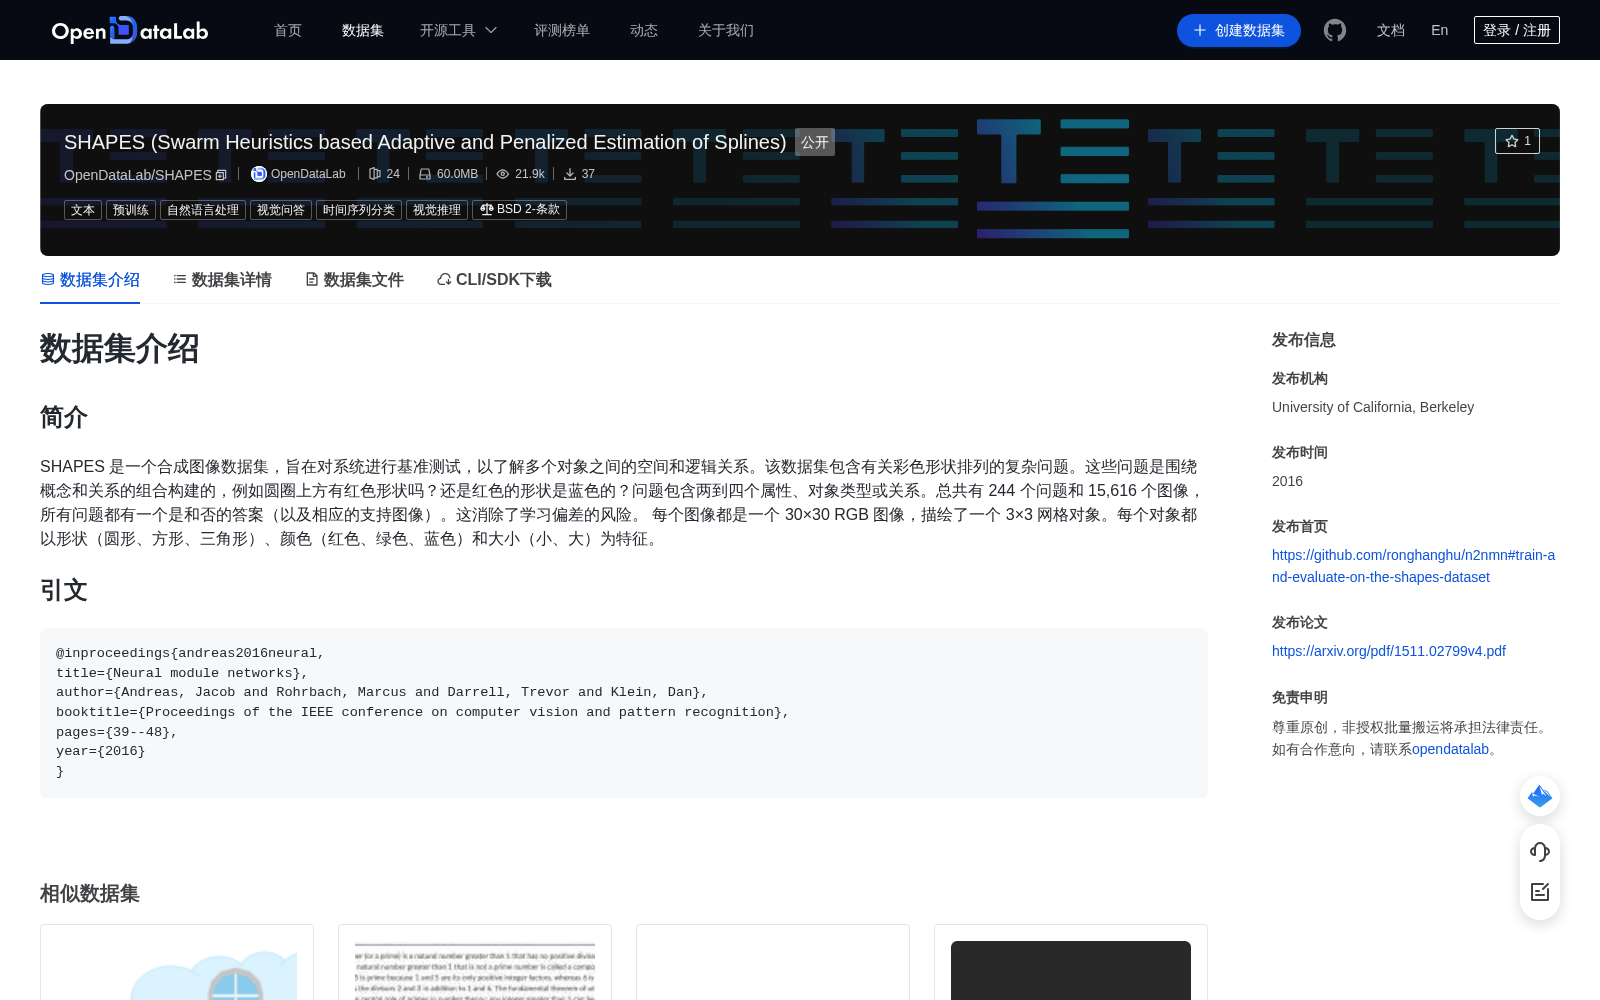The width and height of the screenshot is (1600, 1000).
Task: Click the BibTeX citation code block
Action: tap(624, 713)
